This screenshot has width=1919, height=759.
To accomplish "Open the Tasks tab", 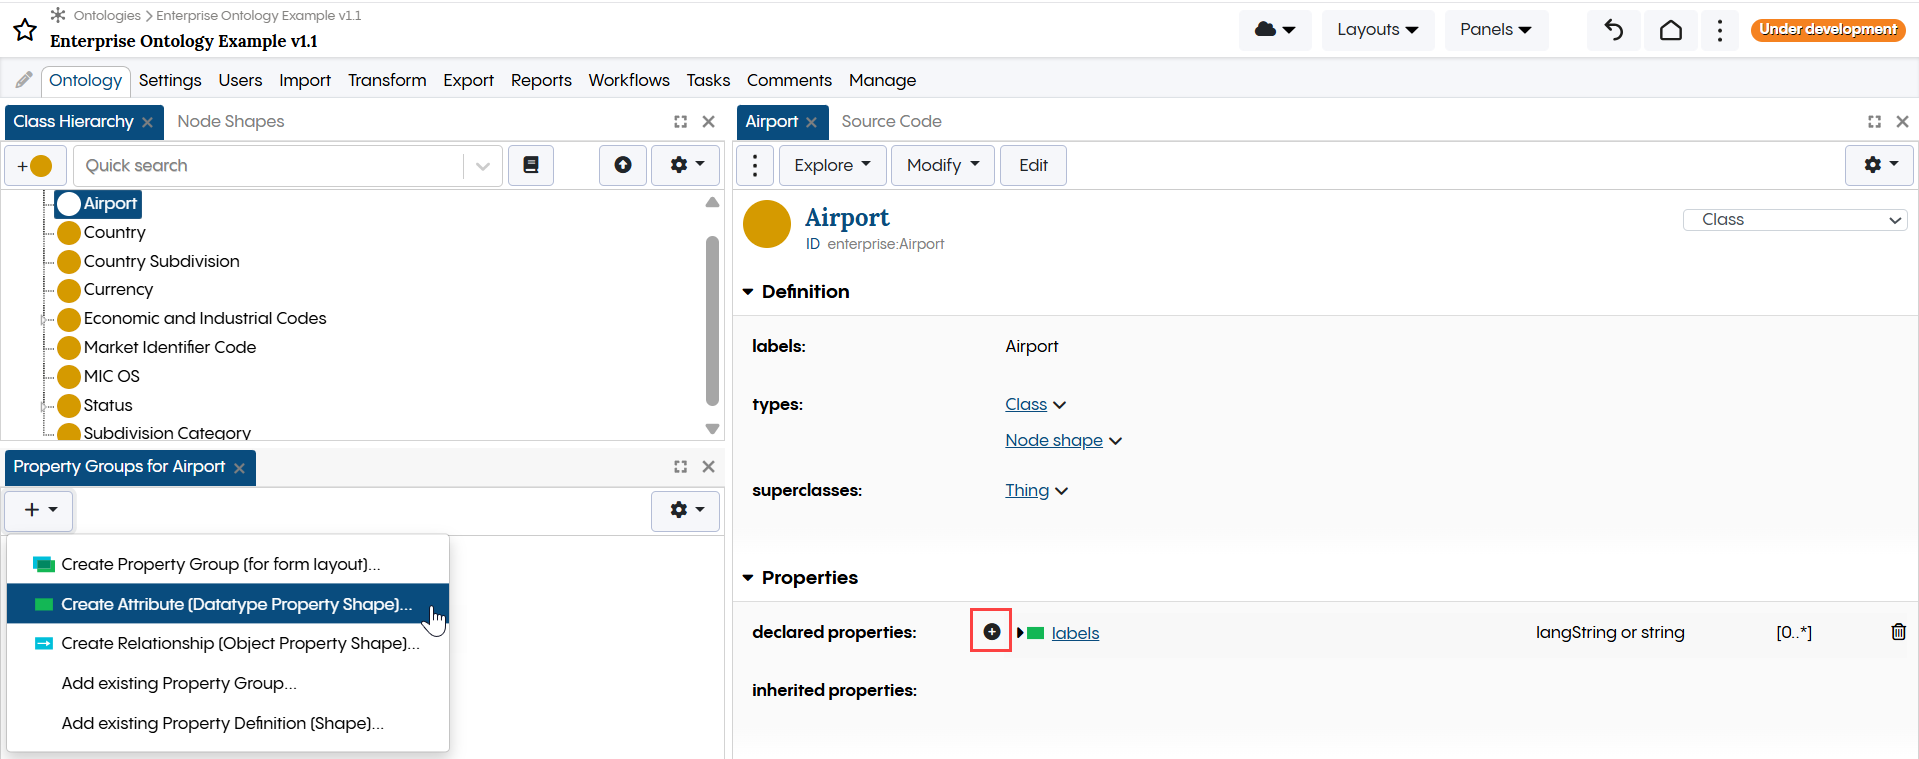I will click(708, 80).
